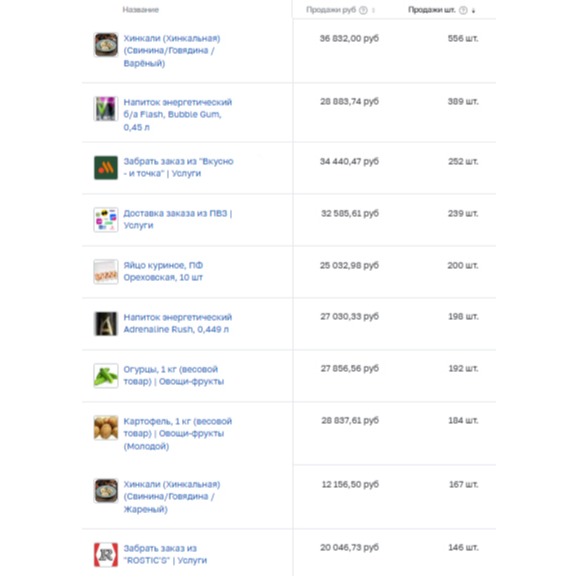Open the ПВЗ delivery service icon

pyautogui.click(x=106, y=220)
